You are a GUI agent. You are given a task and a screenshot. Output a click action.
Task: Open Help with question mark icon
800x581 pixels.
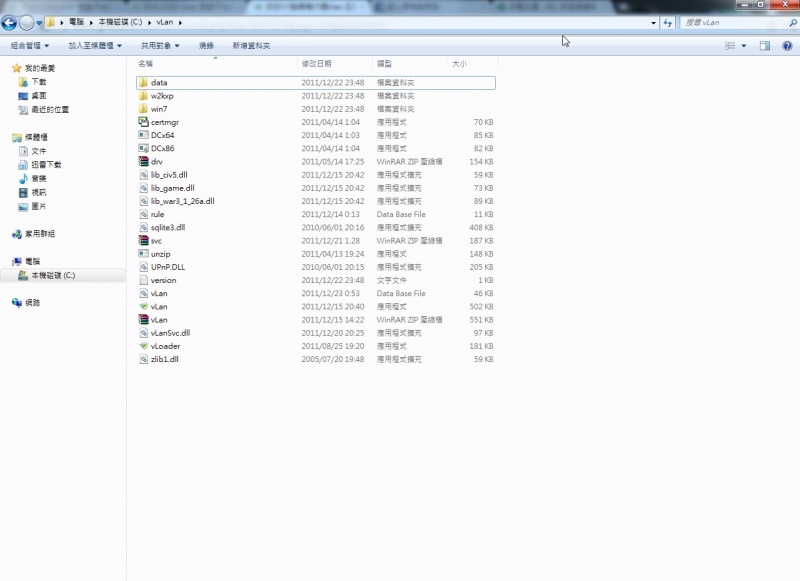(x=787, y=46)
